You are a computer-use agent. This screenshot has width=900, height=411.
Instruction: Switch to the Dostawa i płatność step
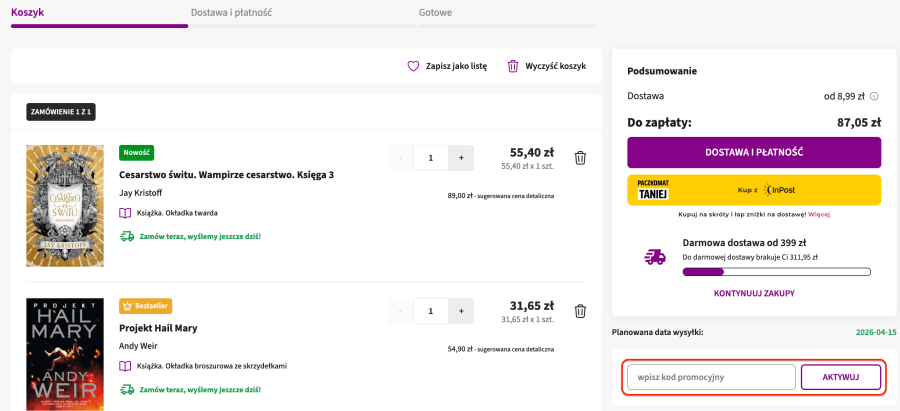[x=232, y=13]
